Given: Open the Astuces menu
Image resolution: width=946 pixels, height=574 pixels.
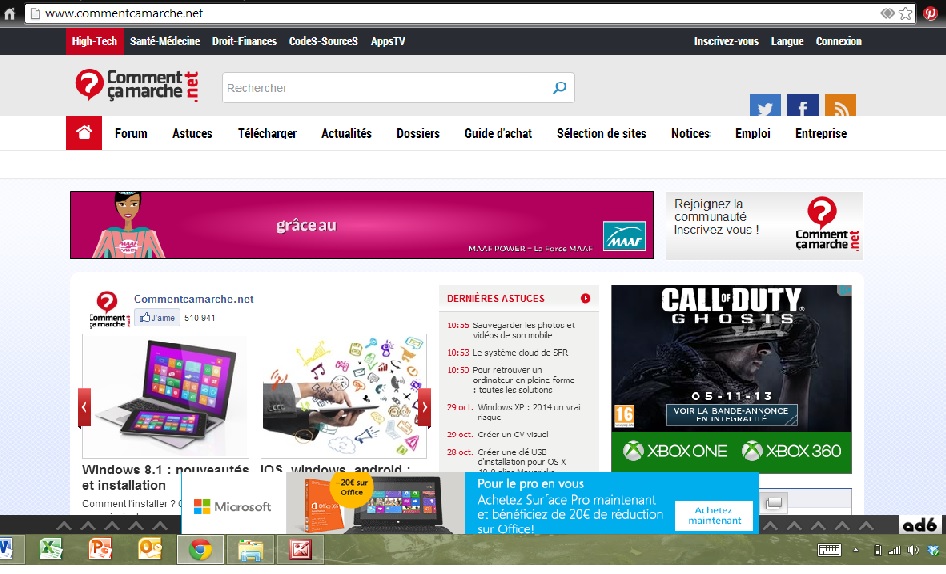Looking at the screenshot, I should tap(192, 133).
